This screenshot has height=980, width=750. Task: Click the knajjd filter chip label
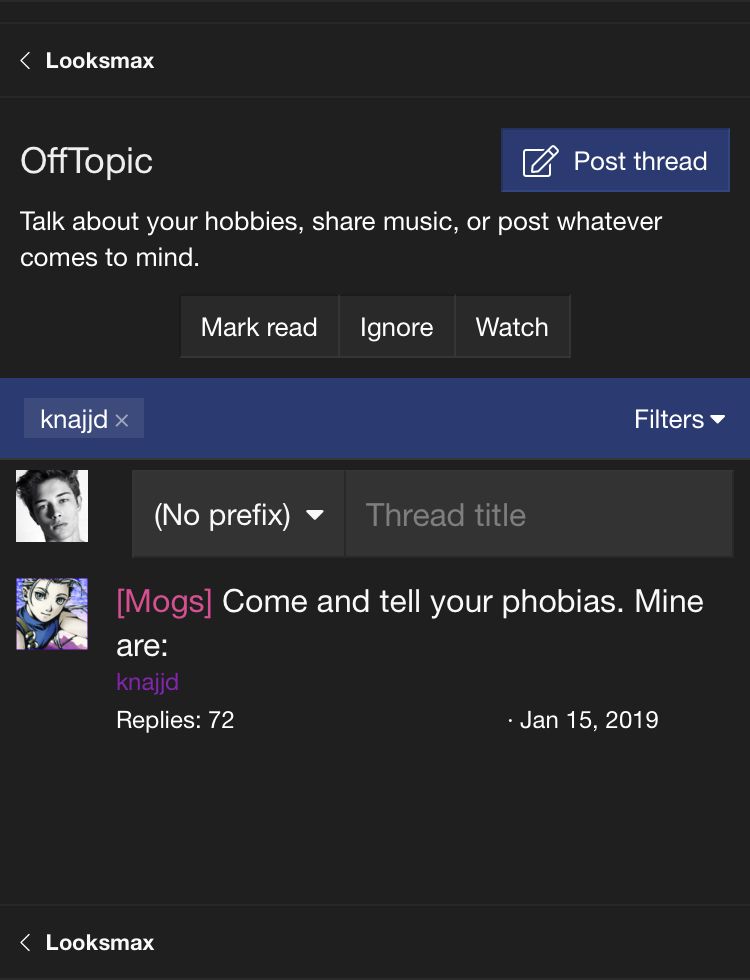click(74, 419)
